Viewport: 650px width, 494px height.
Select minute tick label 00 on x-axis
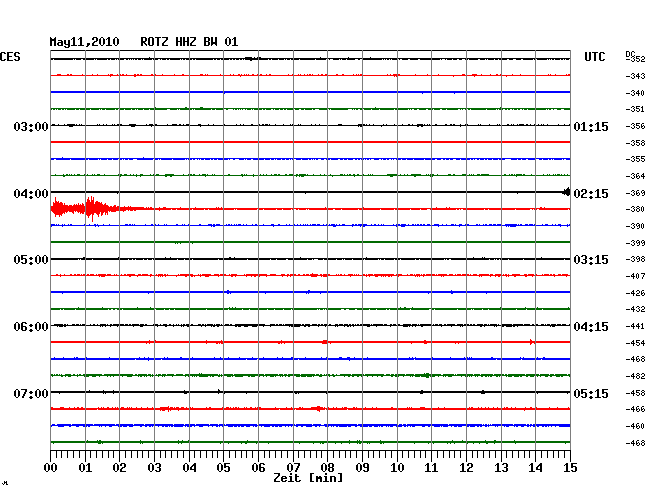coord(51,468)
